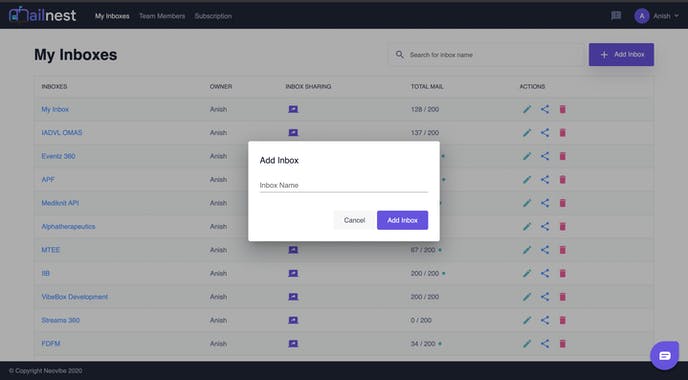The width and height of the screenshot is (688, 380).
Task: Delete the IADVL OMAS inbox
Action: click(x=563, y=133)
